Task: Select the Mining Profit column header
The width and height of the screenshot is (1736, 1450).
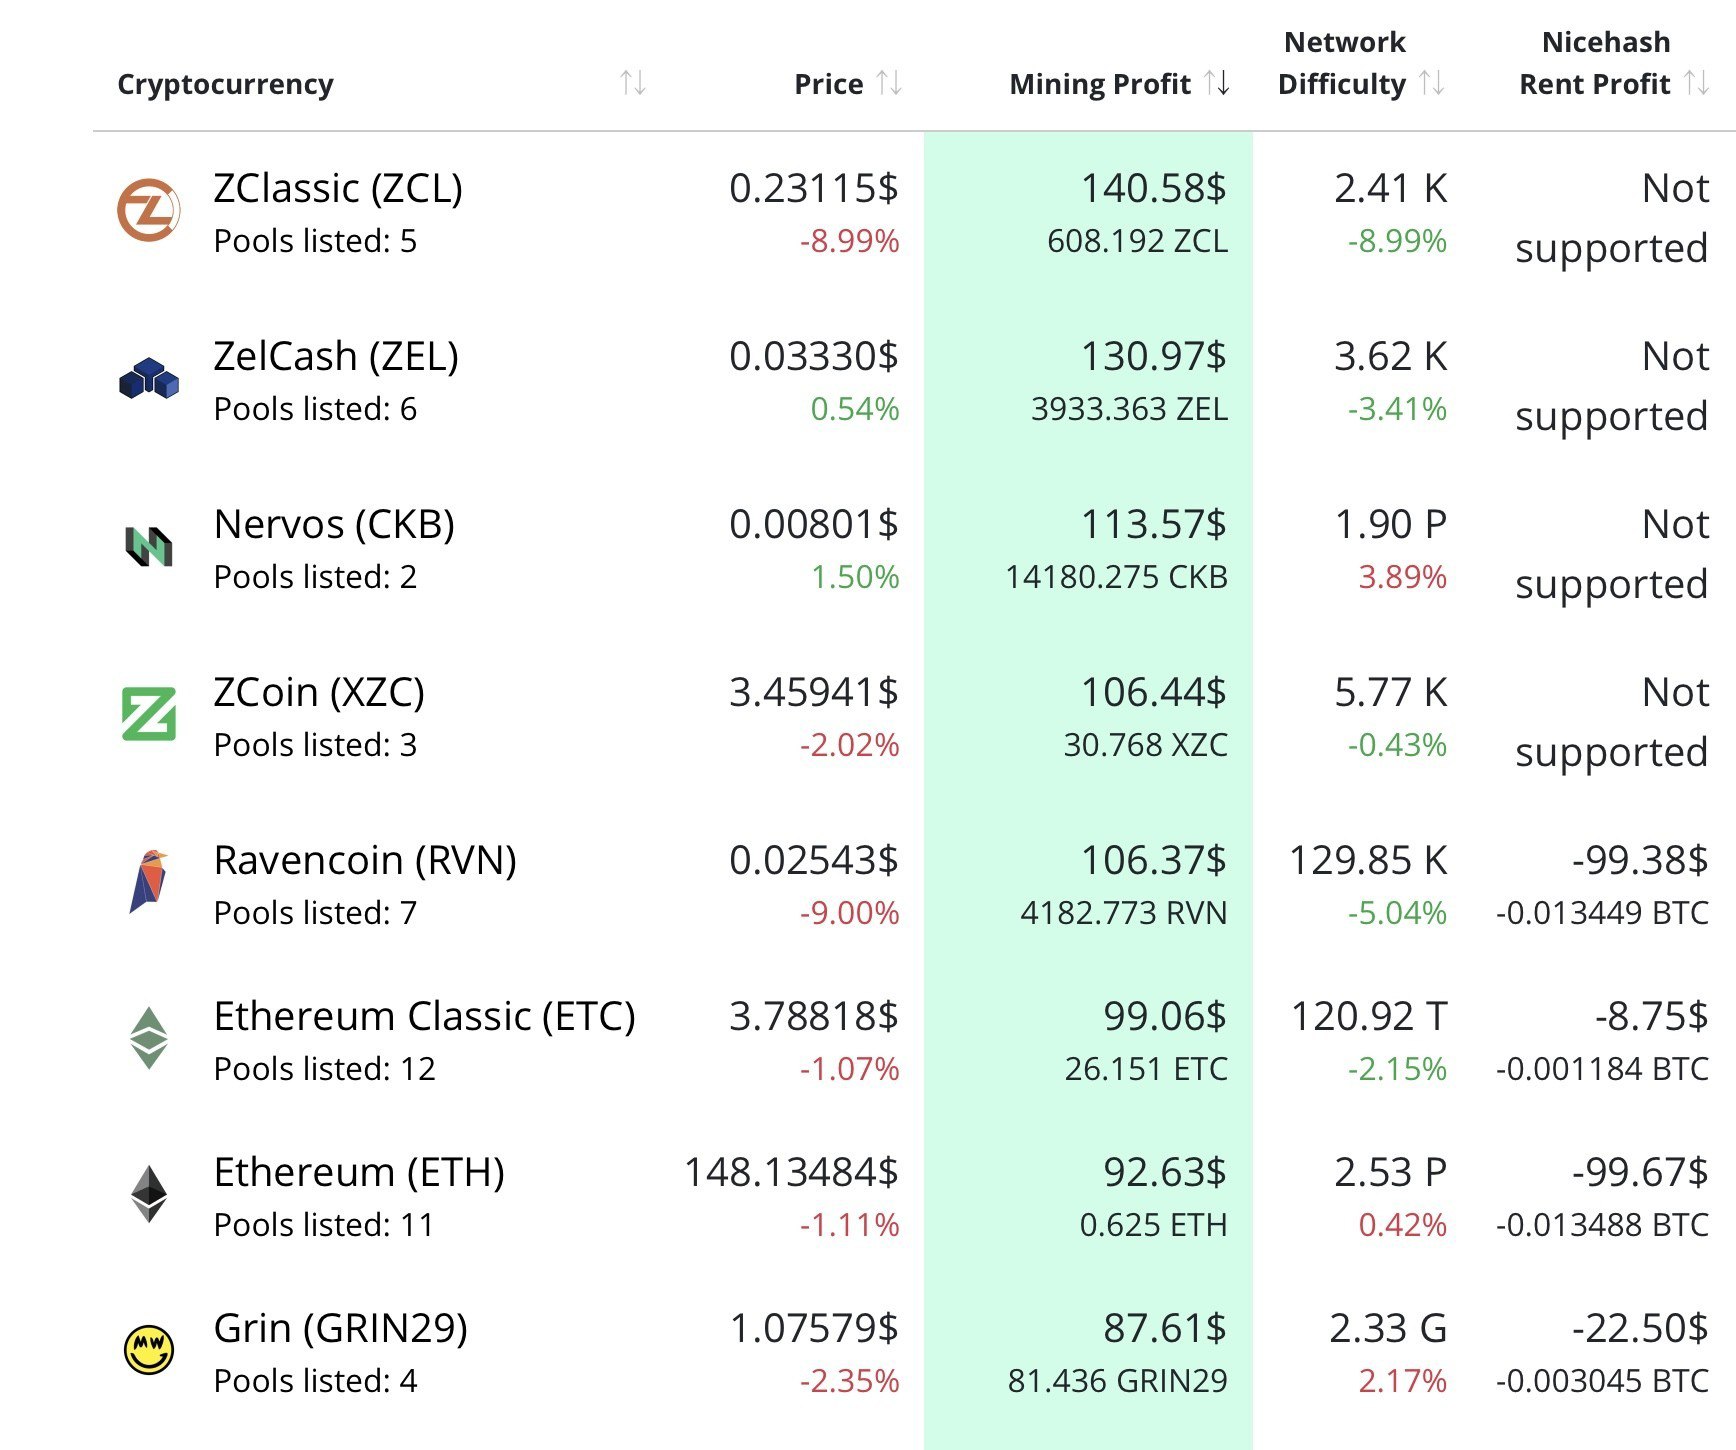Action: 1100,84
